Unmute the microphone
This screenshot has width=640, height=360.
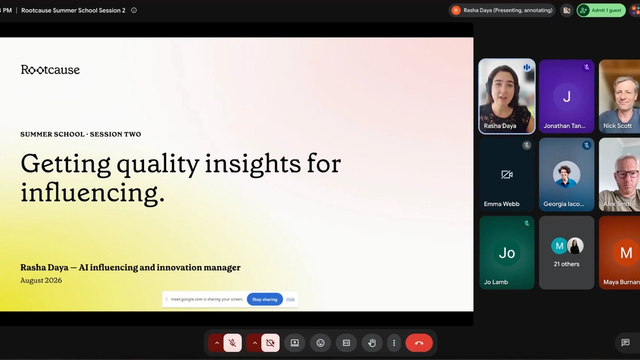click(233, 343)
